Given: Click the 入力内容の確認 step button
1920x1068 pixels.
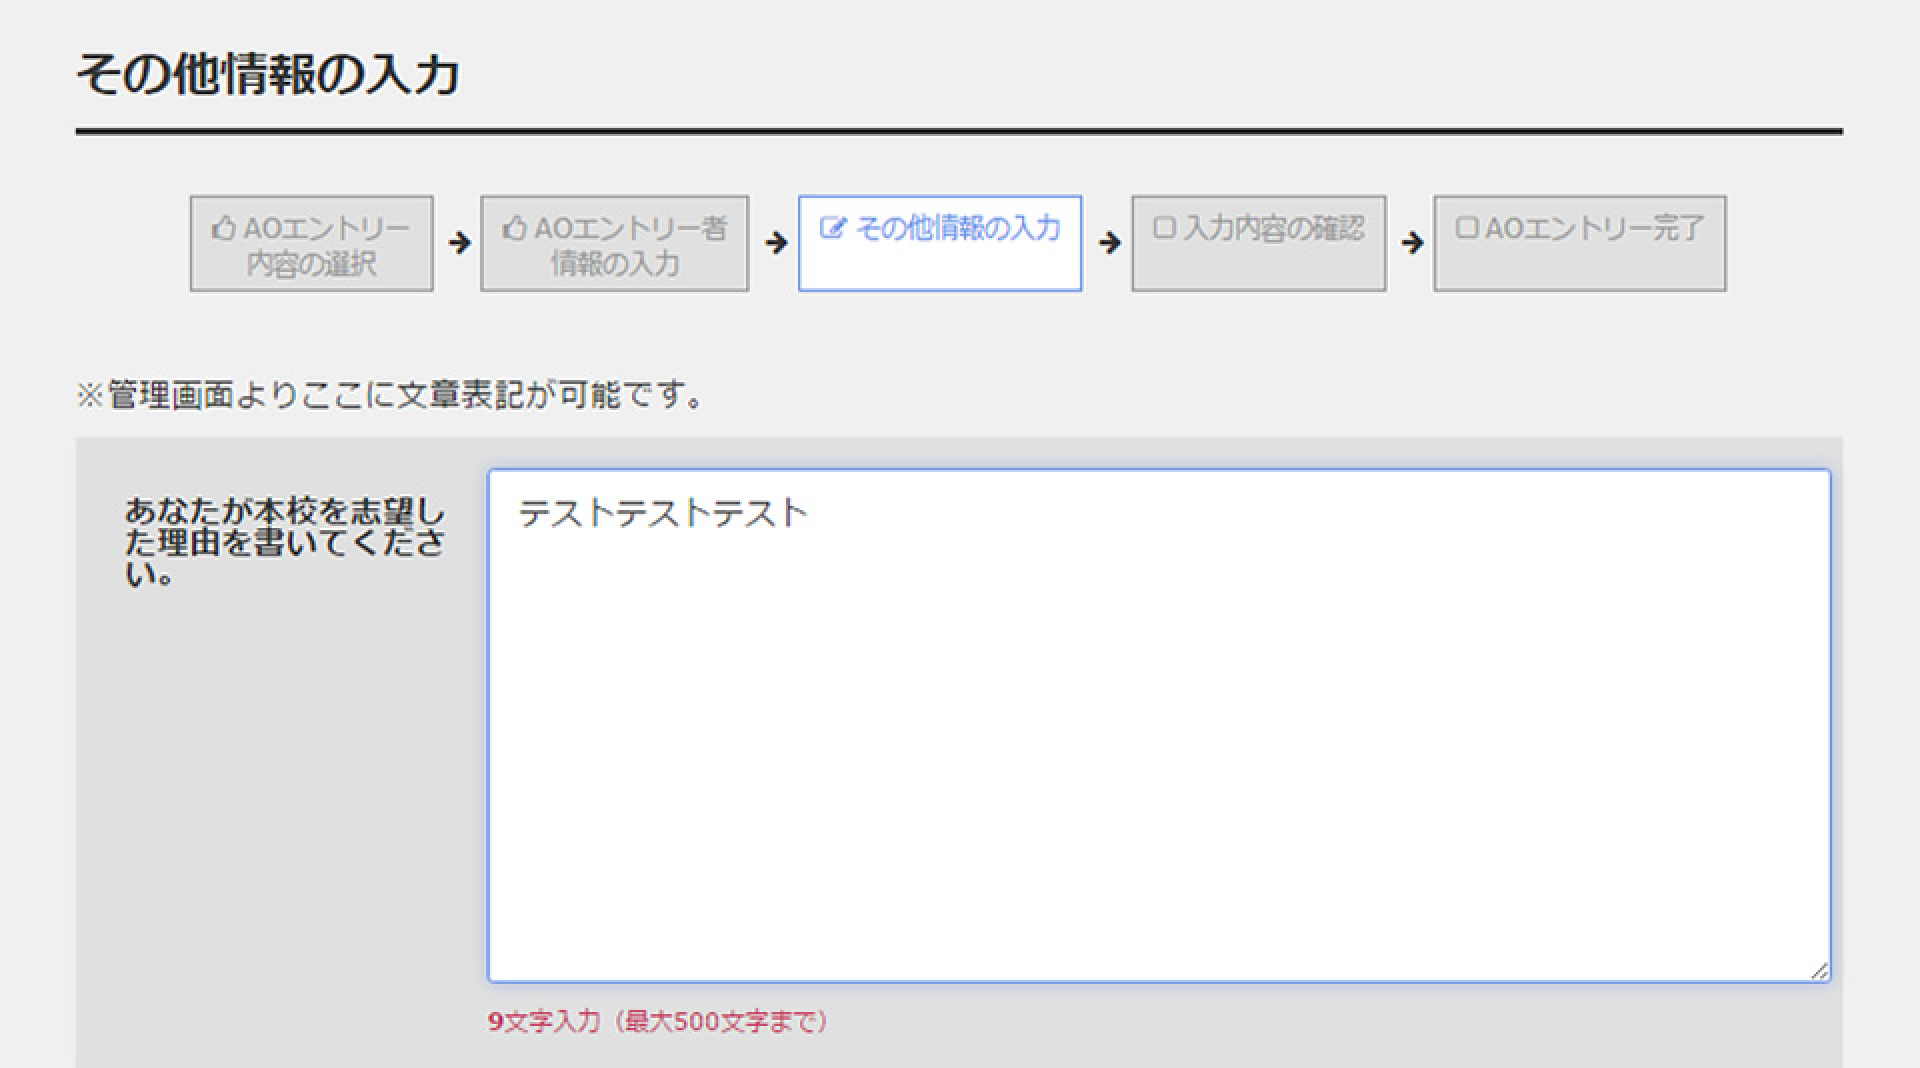Looking at the screenshot, I should [x=1258, y=243].
